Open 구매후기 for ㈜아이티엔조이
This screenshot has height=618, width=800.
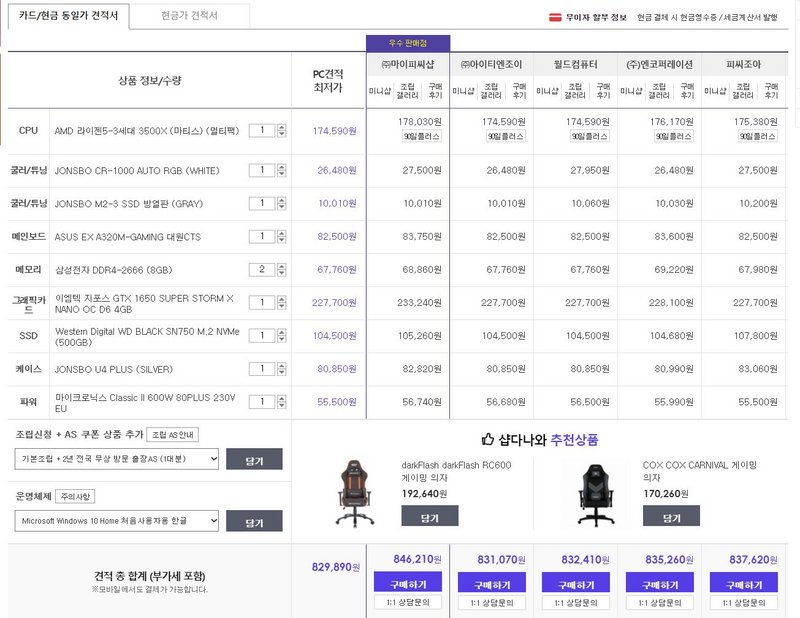click(519, 91)
